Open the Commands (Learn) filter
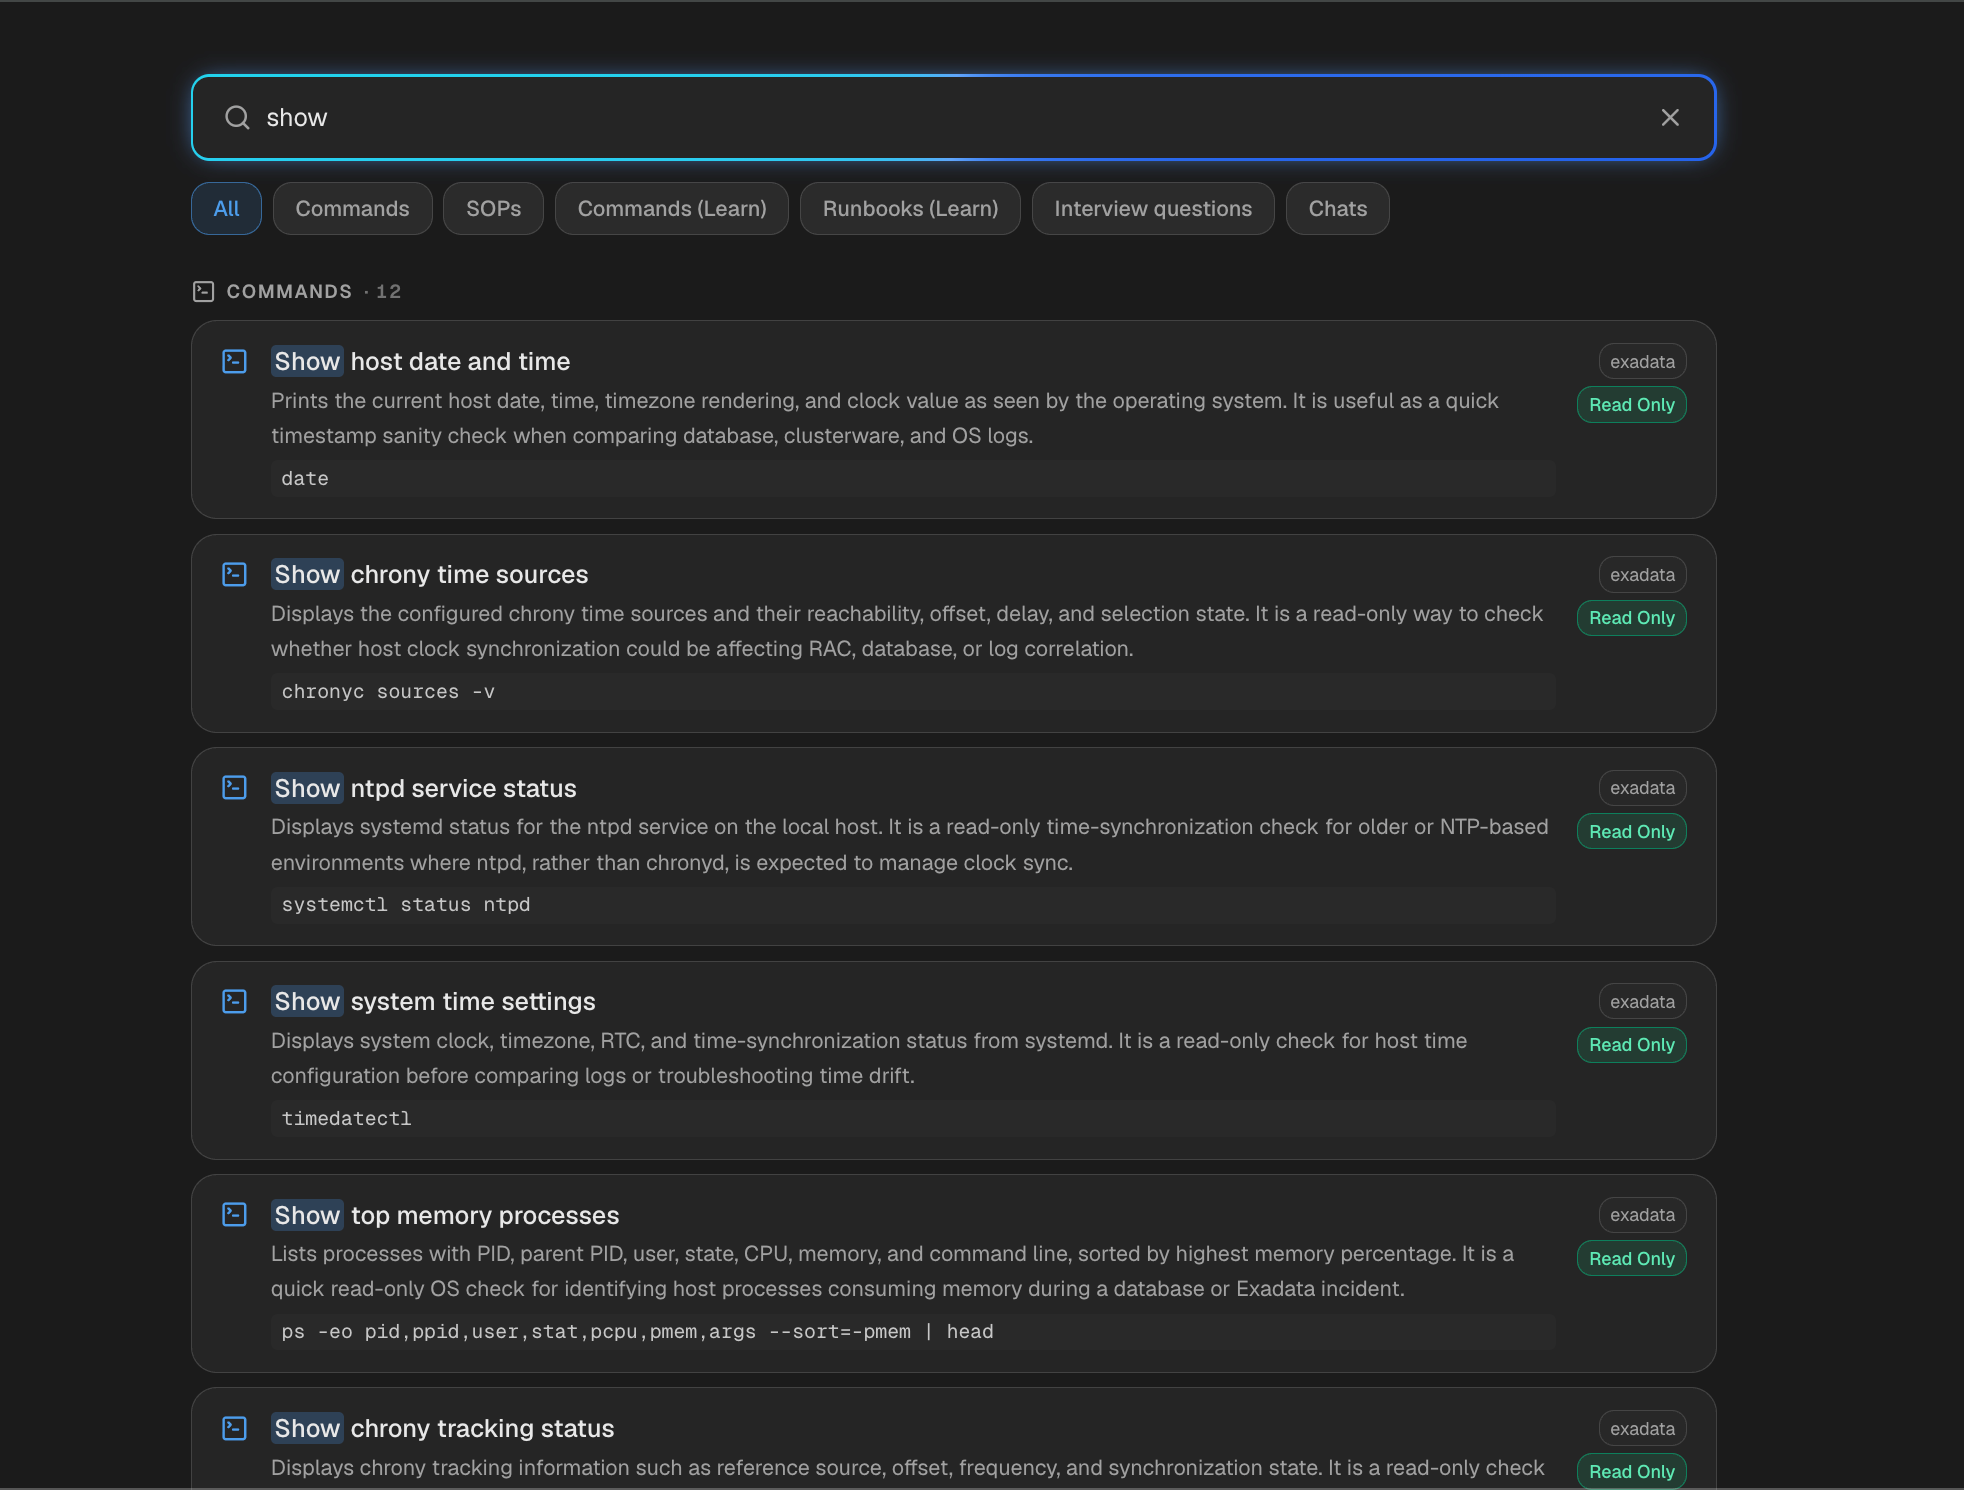 [672, 209]
